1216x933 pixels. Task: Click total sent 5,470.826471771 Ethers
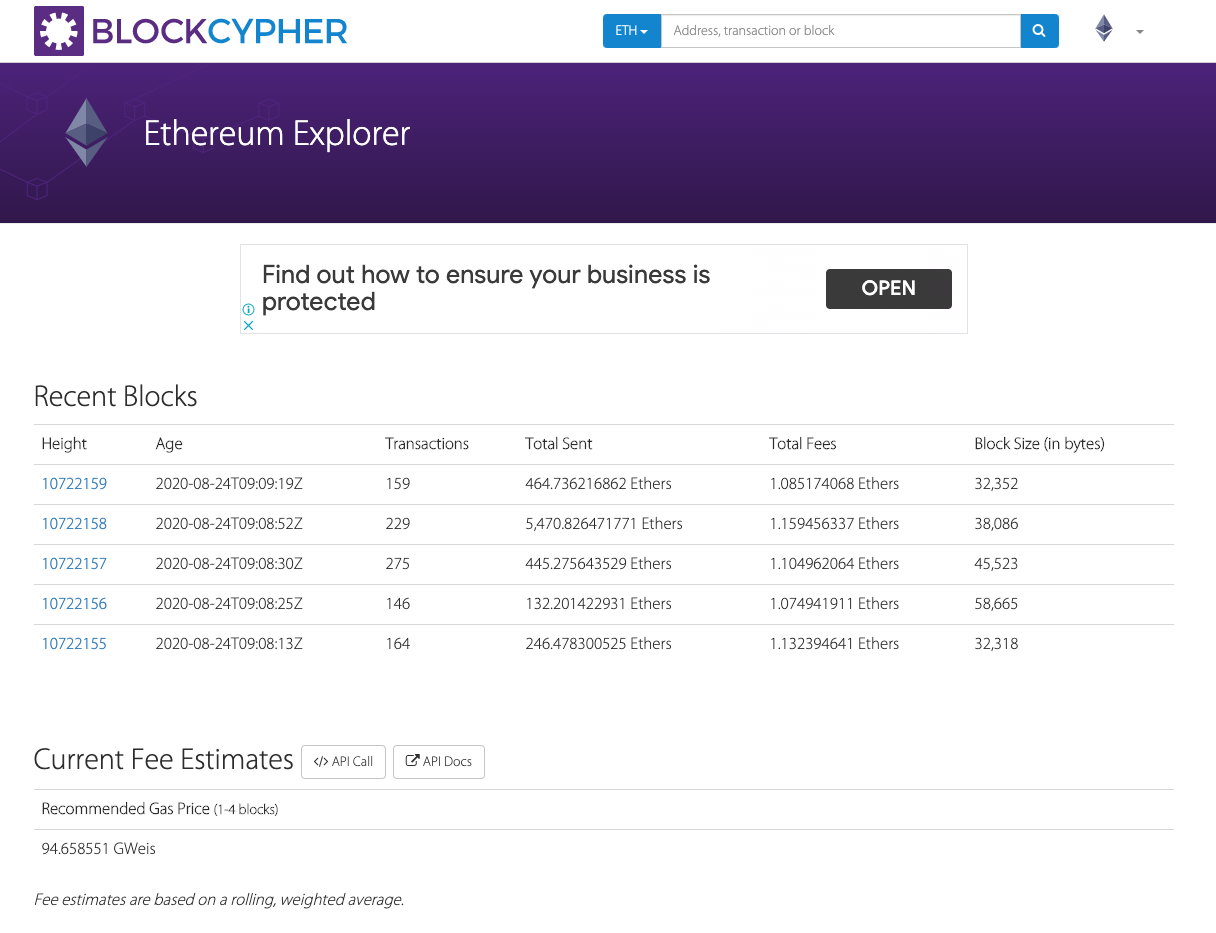604,524
